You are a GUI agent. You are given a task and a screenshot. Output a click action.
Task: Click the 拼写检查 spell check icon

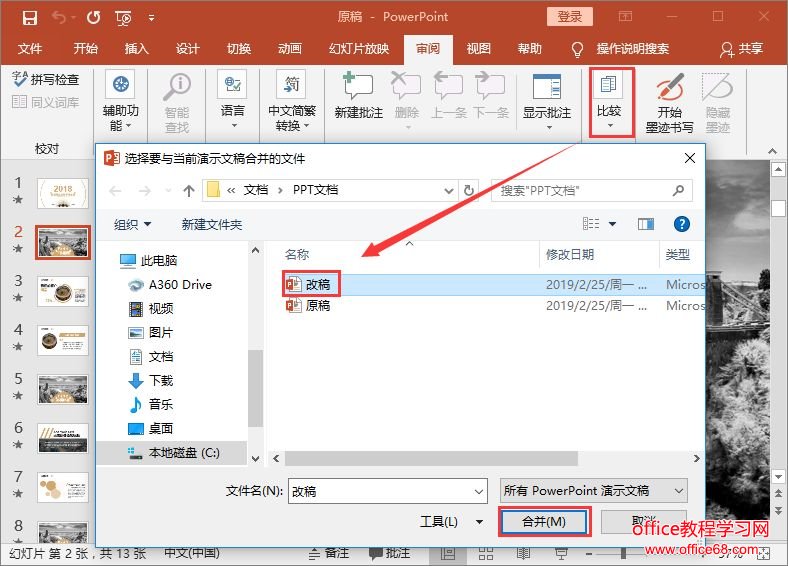click(20, 79)
